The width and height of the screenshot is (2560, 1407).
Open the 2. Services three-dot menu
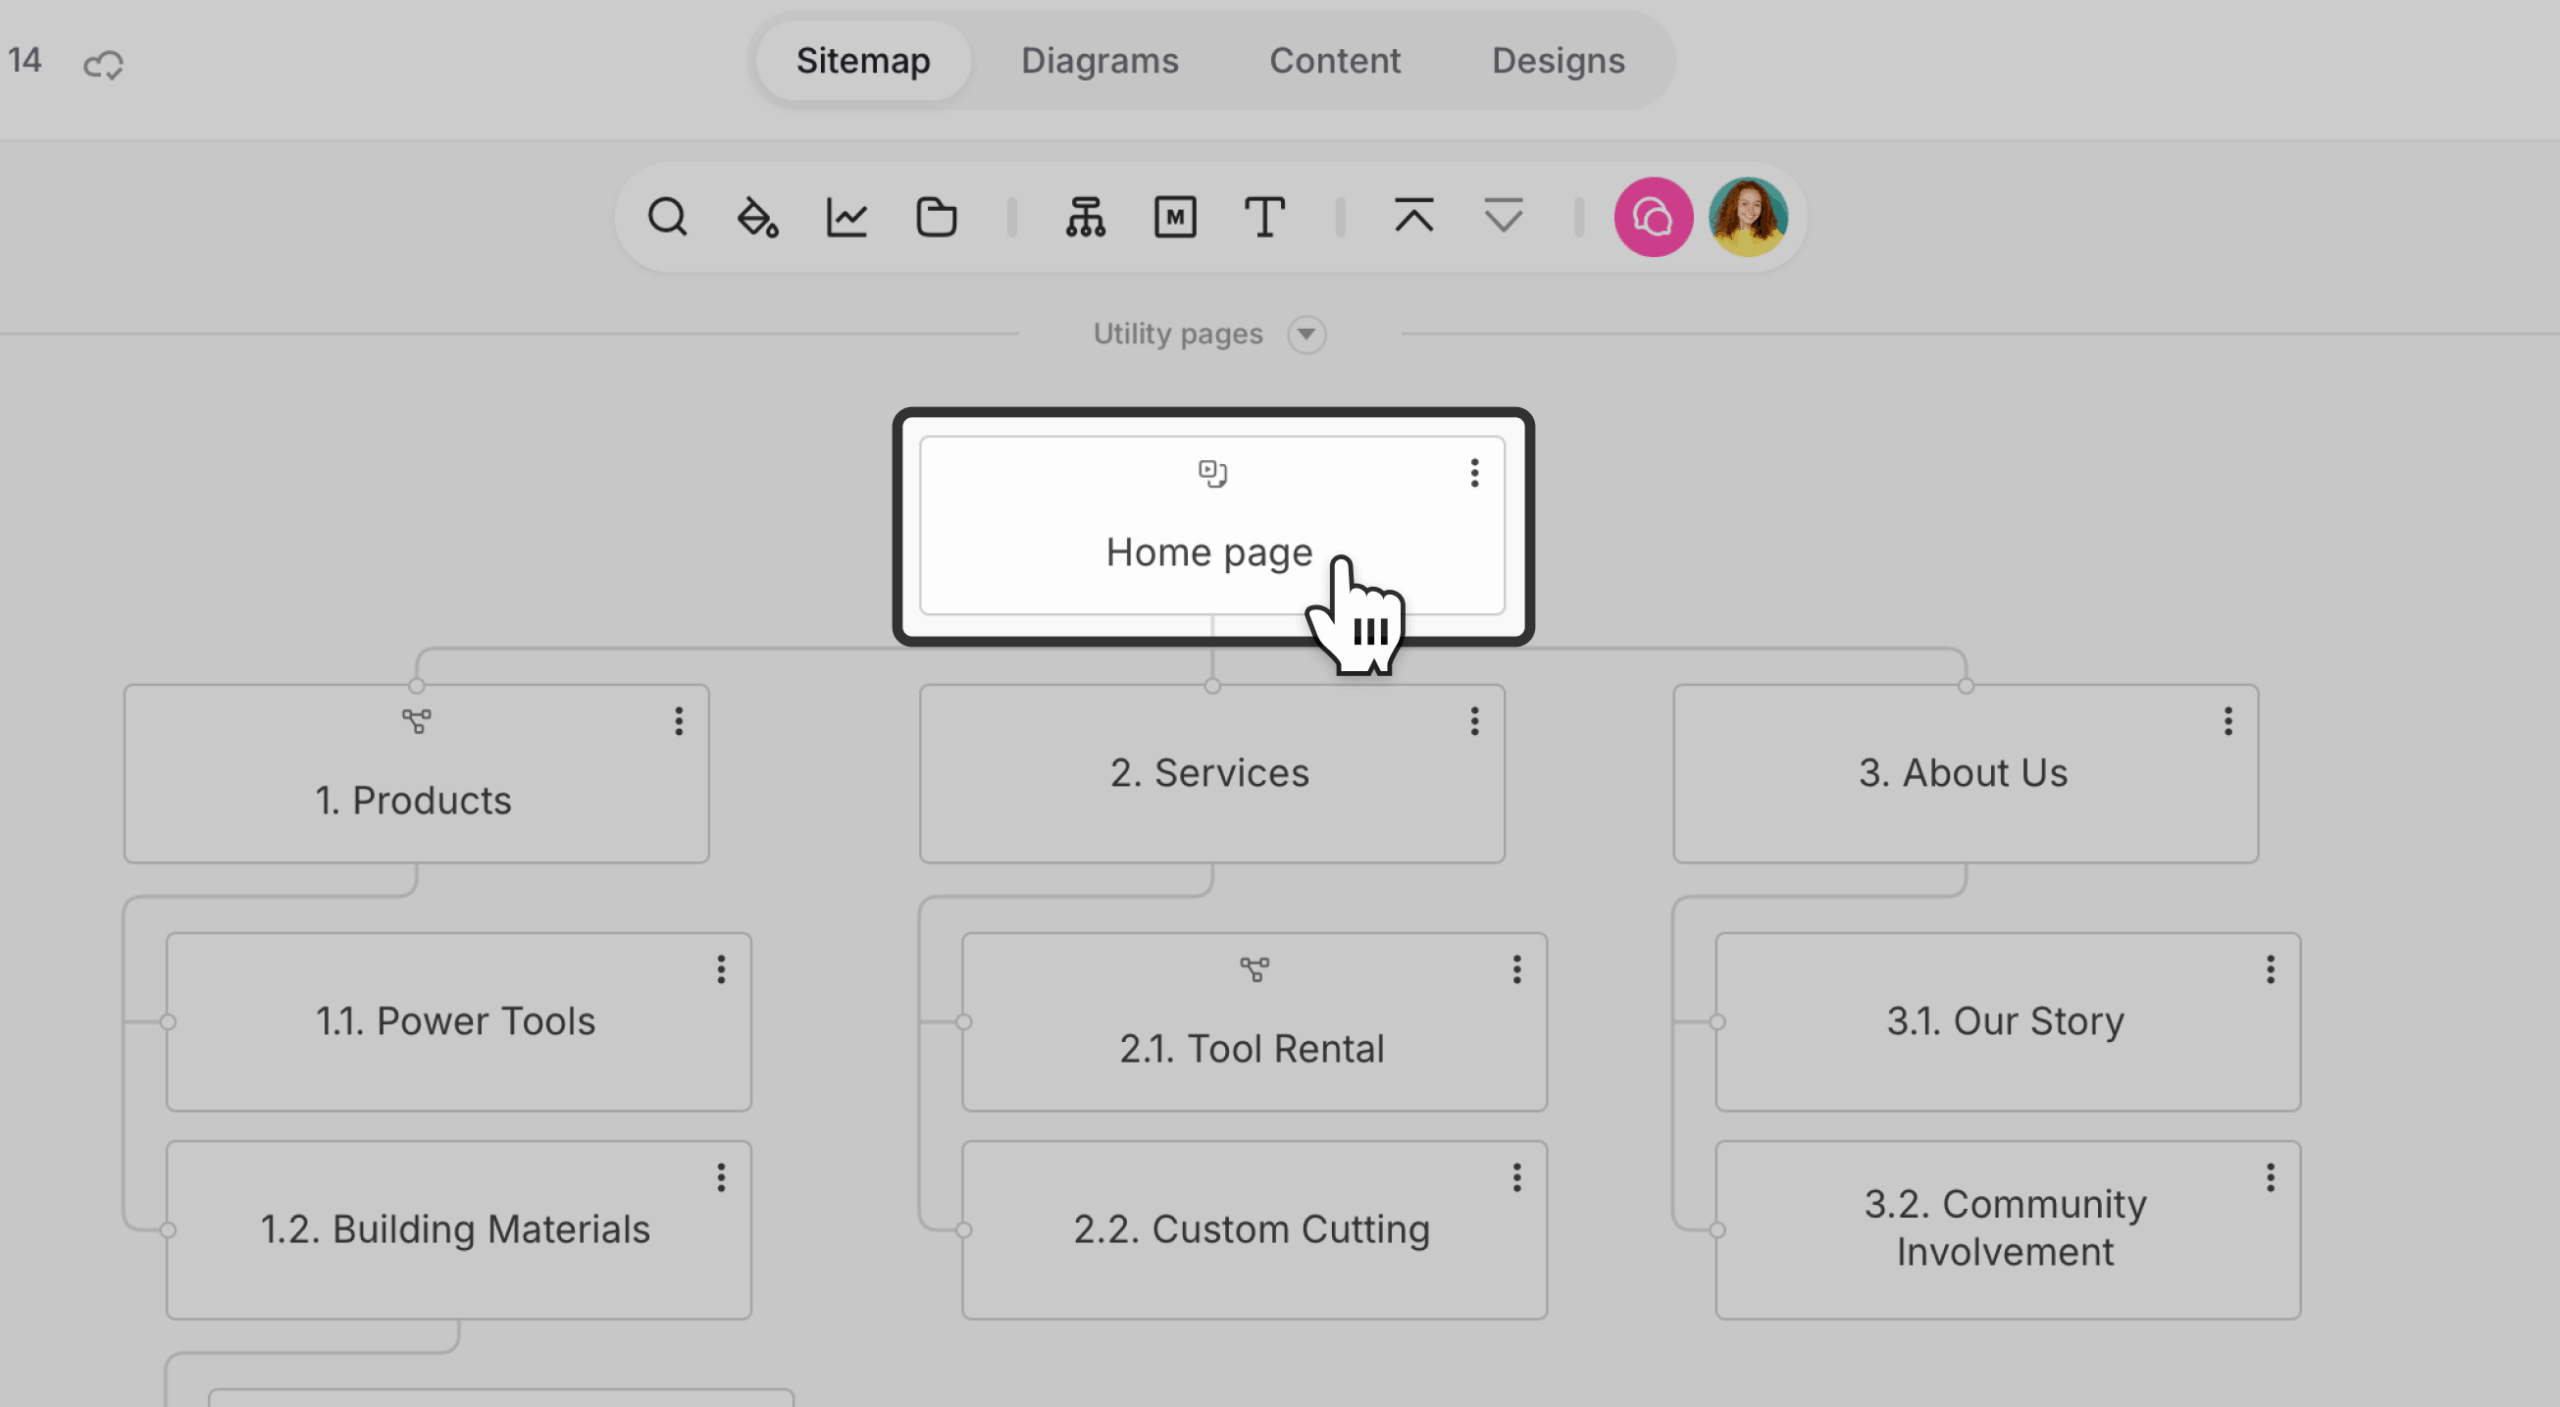tap(1474, 721)
